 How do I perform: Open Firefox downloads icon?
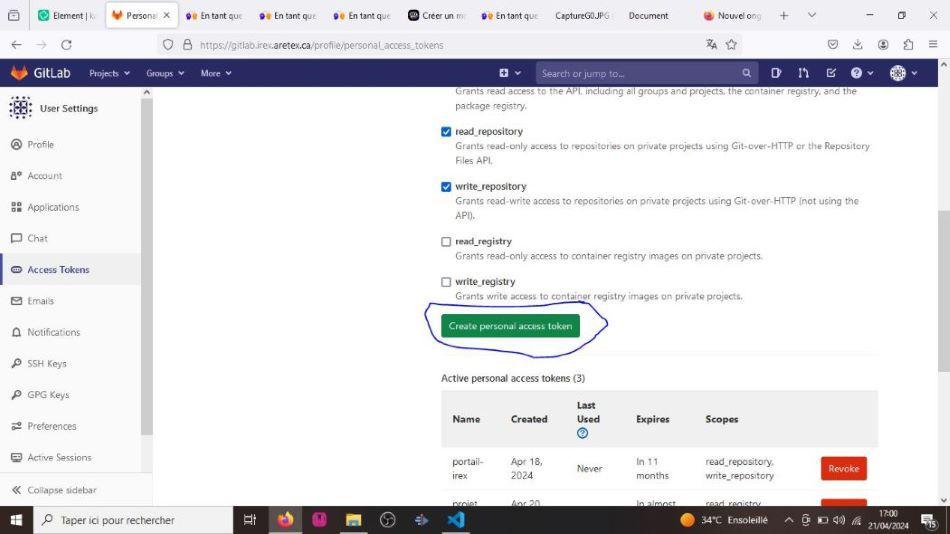coord(857,44)
